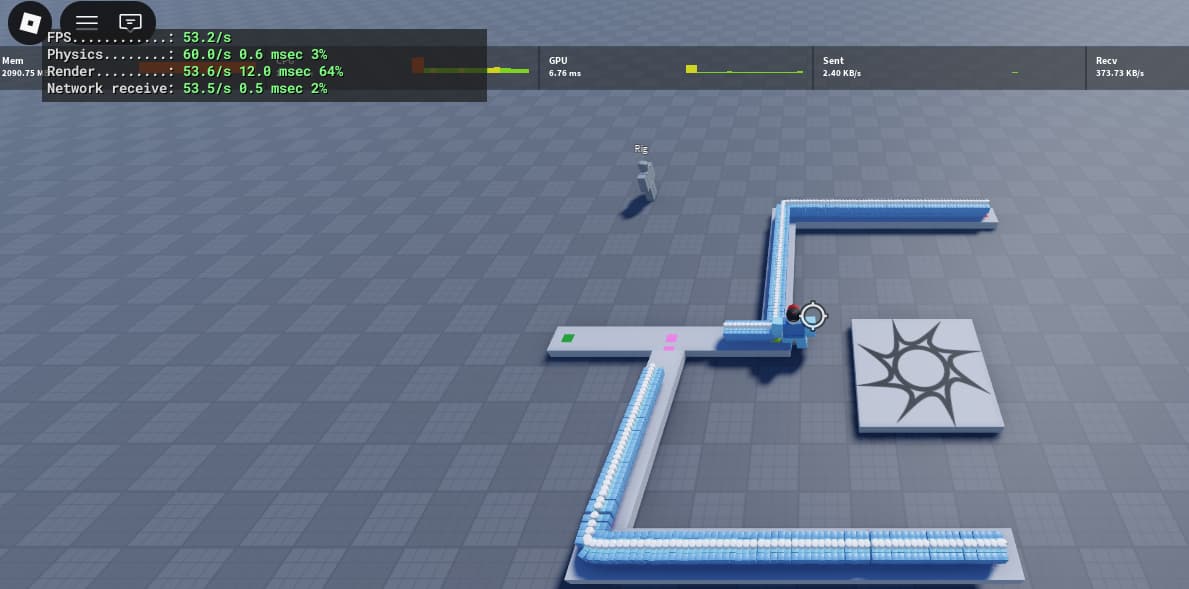Screen dimensions: 1189x589
Task: Click the red ball near the crosshair
Action: tap(793, 311)
